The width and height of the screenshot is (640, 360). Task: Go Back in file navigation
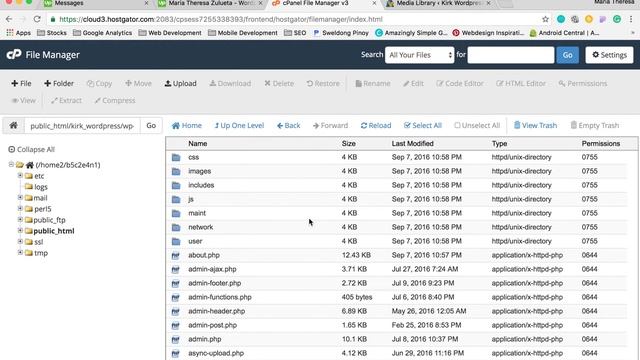289,125
